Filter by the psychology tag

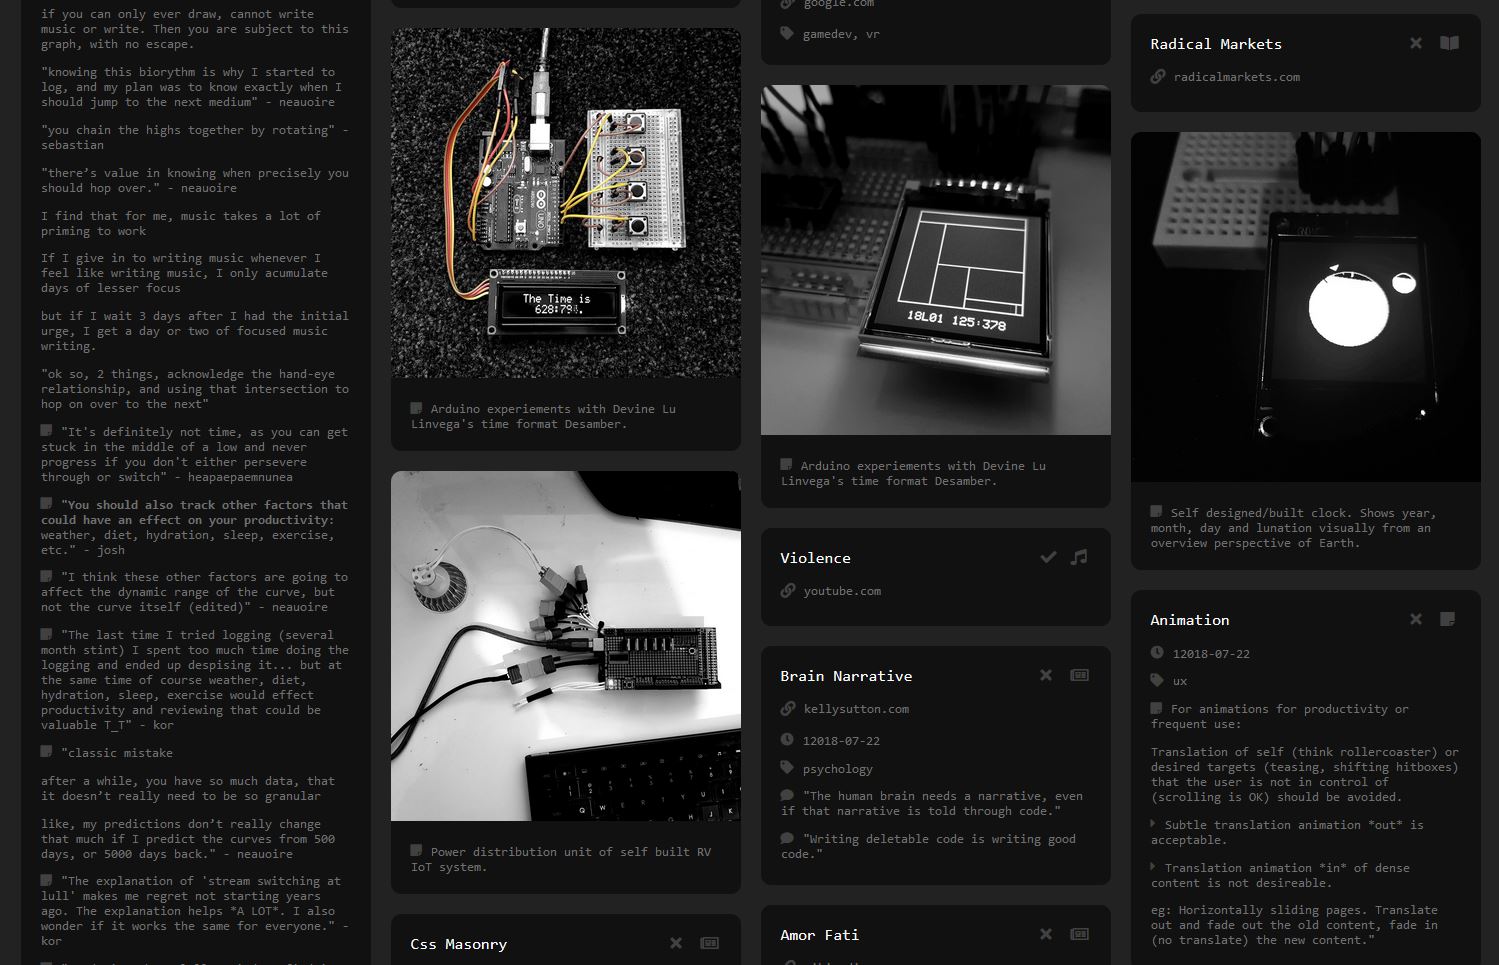pos(837,769)
